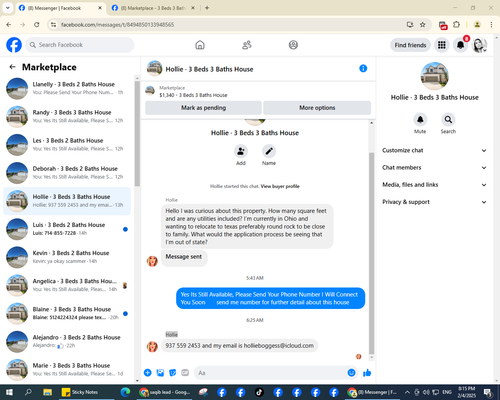Open more actions plus icon in composer
The width and height of the screenshot is (500, 400).
(148, 373)
